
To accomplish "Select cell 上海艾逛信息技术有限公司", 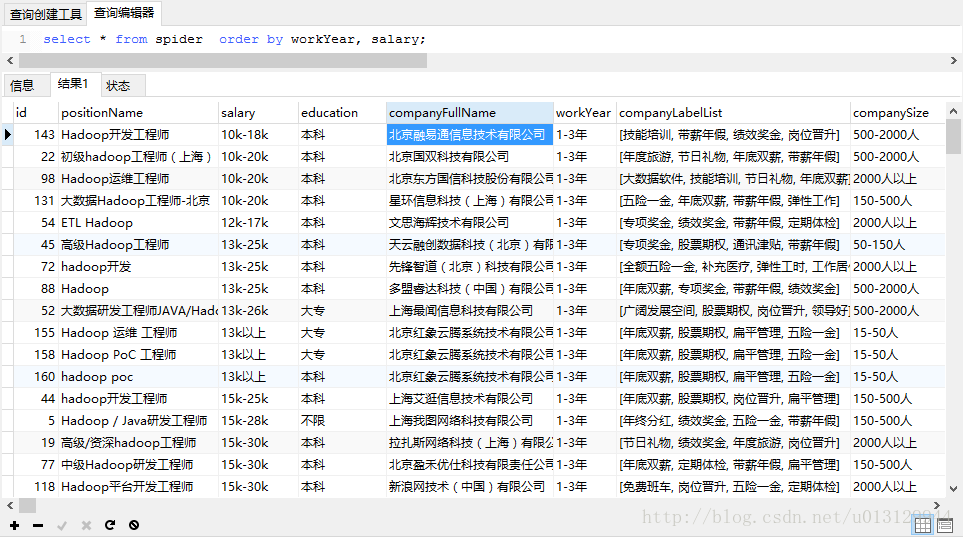I will [x=470, y=399].
